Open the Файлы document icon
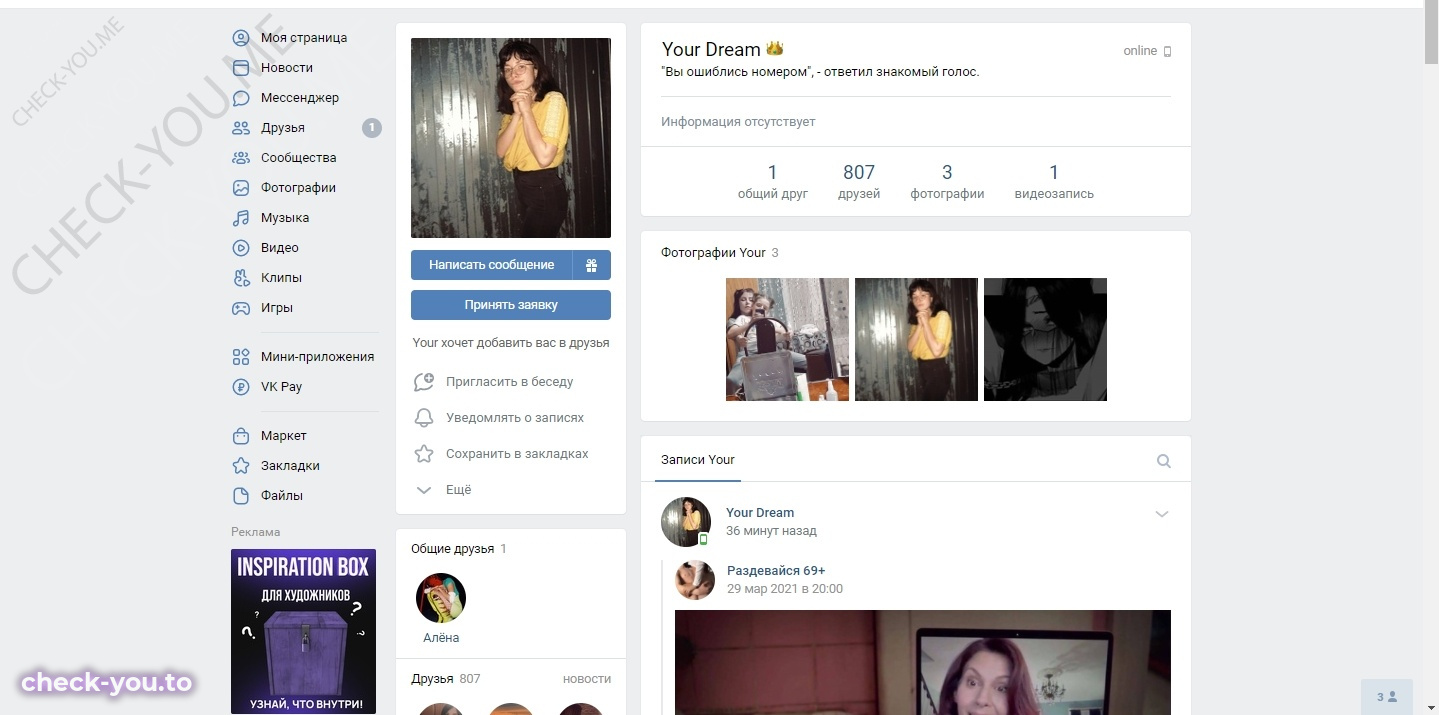Image resolution: width=1439 pixels, height=715 pixels. (241, 496)
